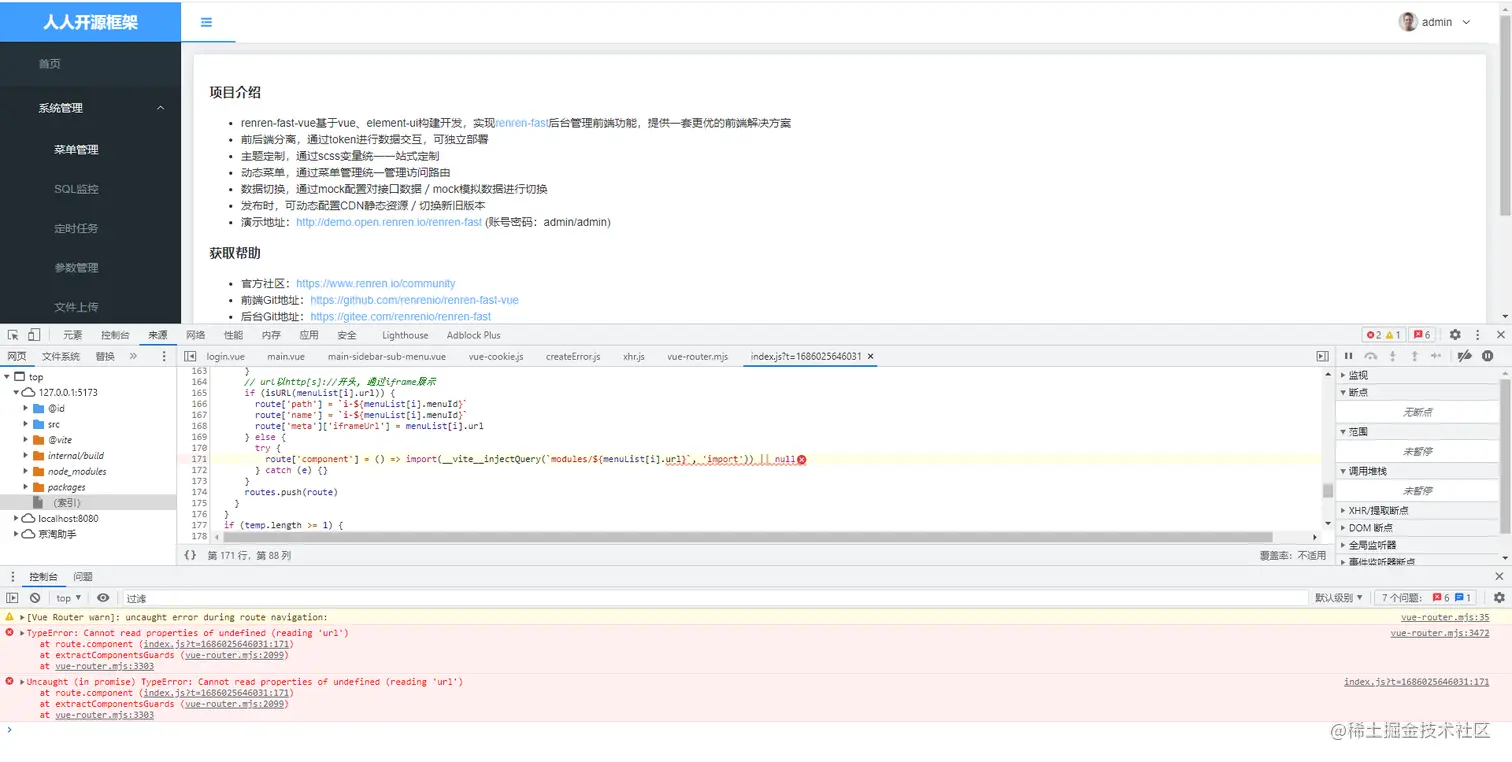The image size is (1512, 762).
Task: Toggle the device toolbar icon
Action: click(34, 335)
